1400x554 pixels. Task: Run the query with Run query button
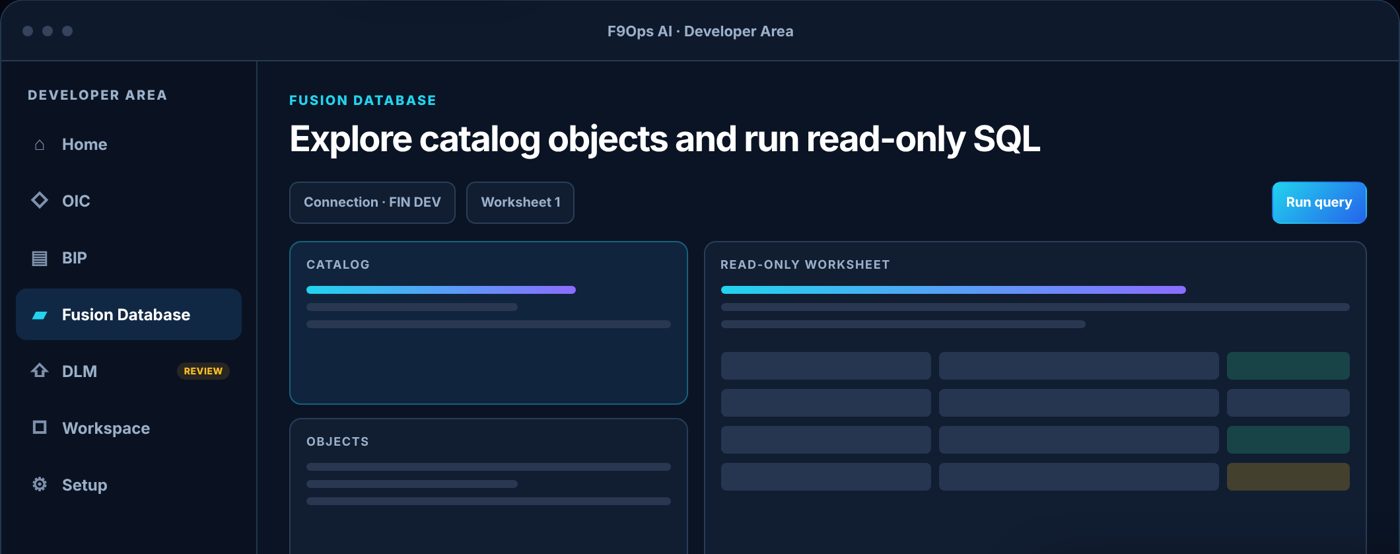coord(1319,202)
